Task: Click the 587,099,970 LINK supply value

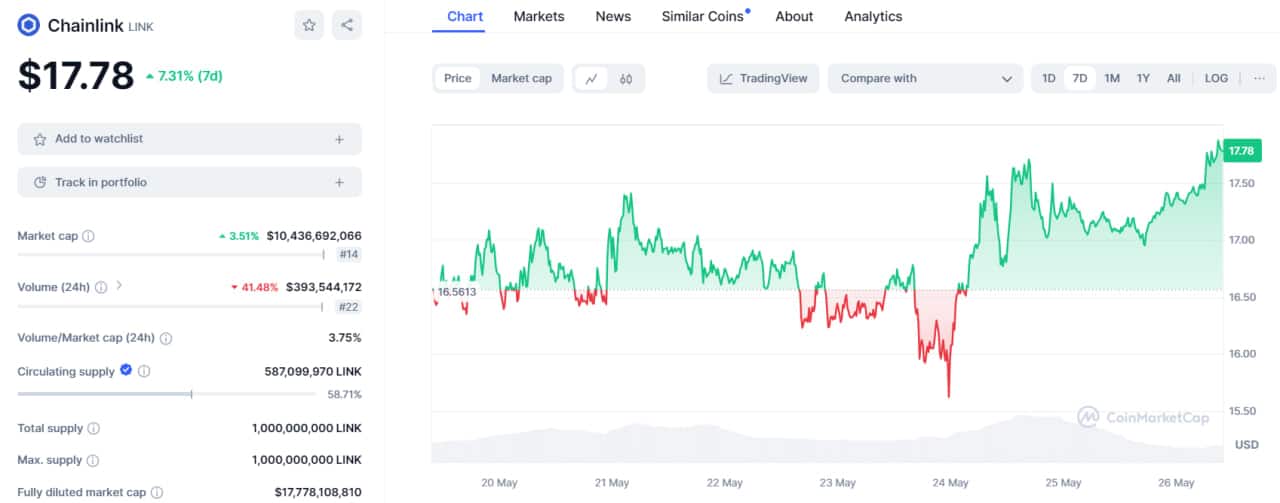Action: point(313,371)
